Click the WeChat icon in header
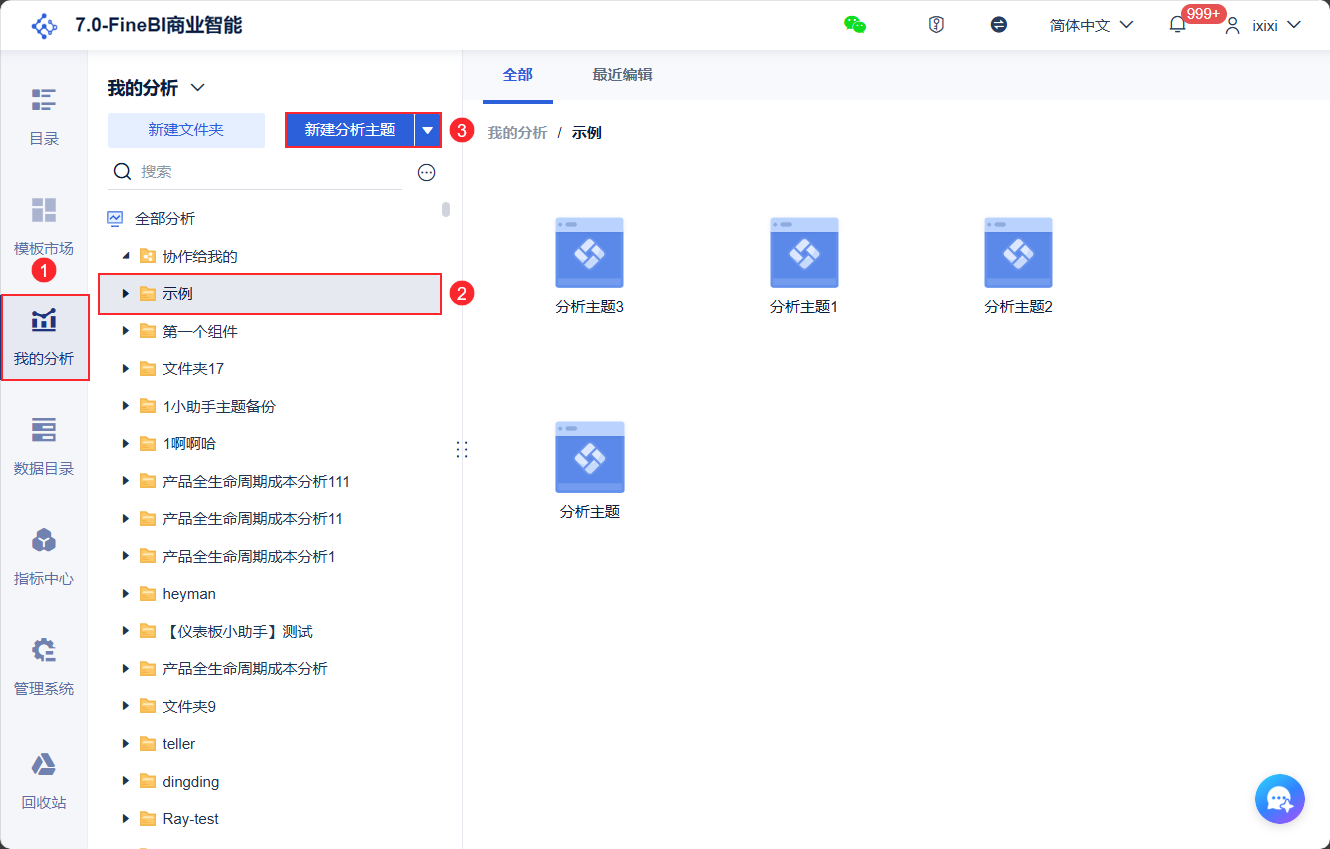Image resolution: width=1330 pixels, height=849 pixels. coord(855,25)
